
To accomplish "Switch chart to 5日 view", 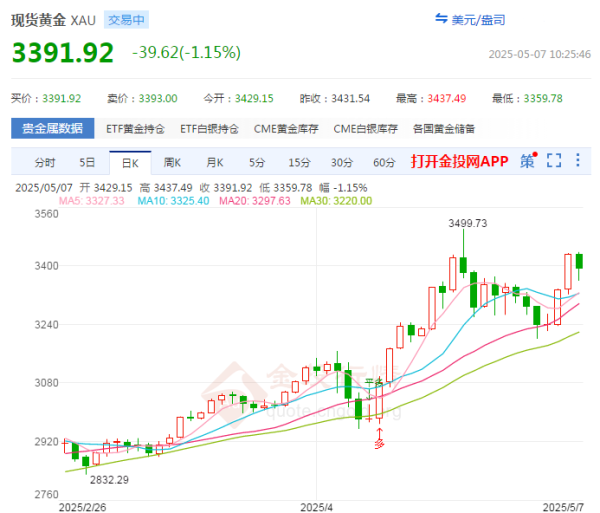I will [x=87, y=163].
